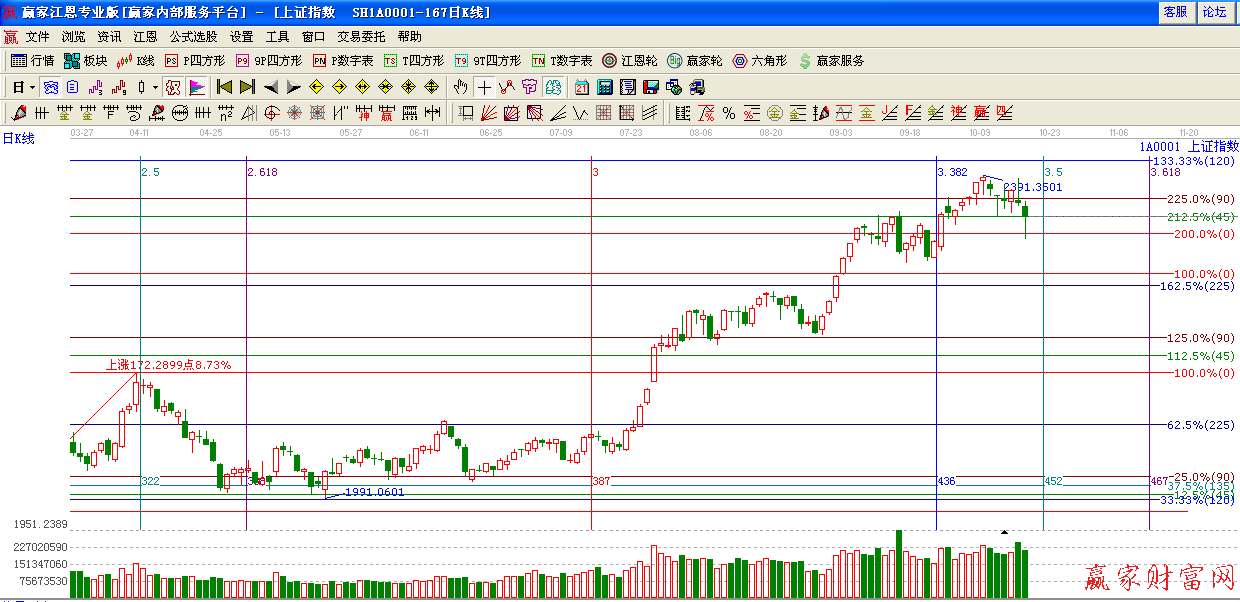Click the calculator icon in the toolbar
This screenshot has height=602, width=1240.
tap(605, 87)
